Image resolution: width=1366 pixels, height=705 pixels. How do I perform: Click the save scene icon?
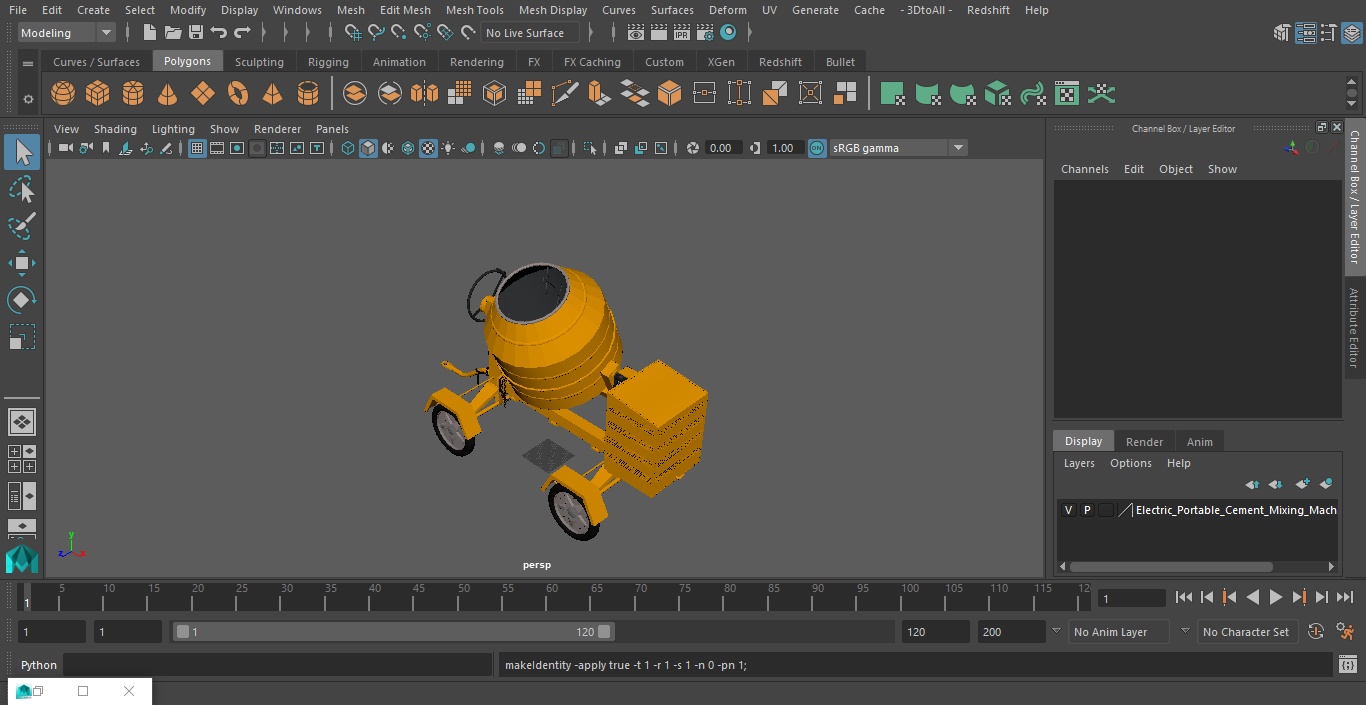point(196,33)
